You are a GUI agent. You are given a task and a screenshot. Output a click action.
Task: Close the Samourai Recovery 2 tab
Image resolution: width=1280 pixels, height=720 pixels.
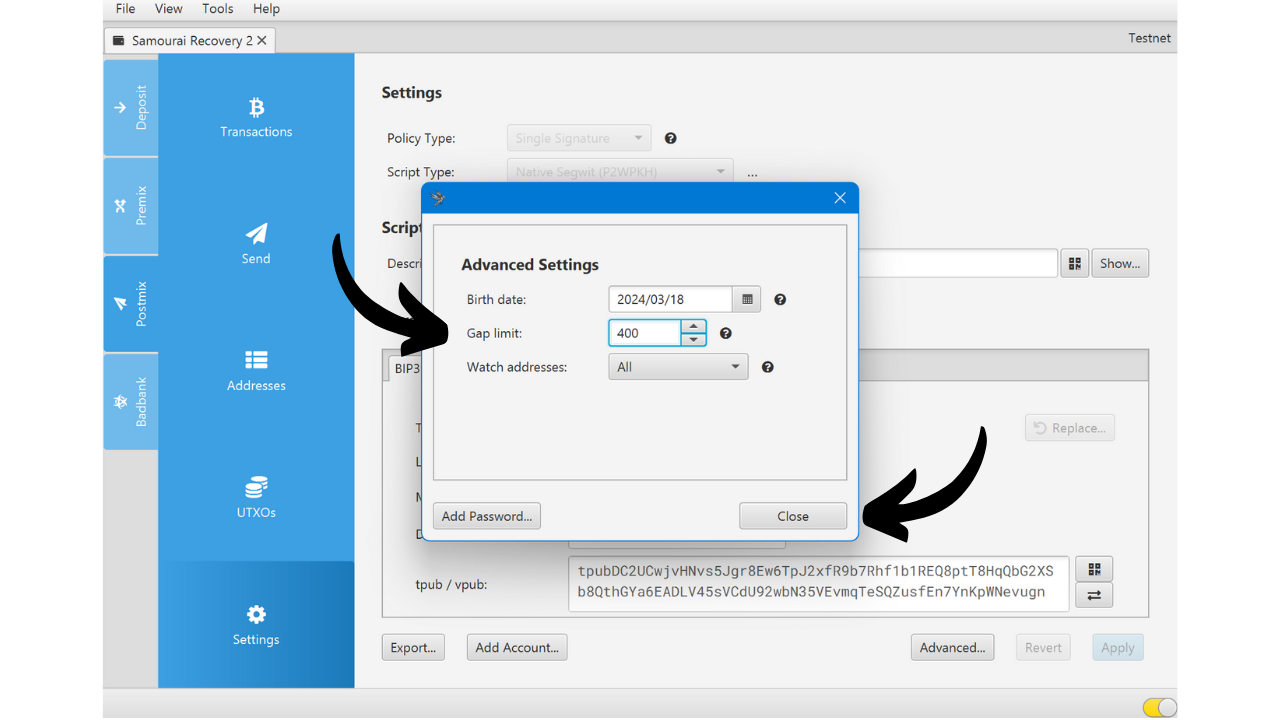pos(262,40)
